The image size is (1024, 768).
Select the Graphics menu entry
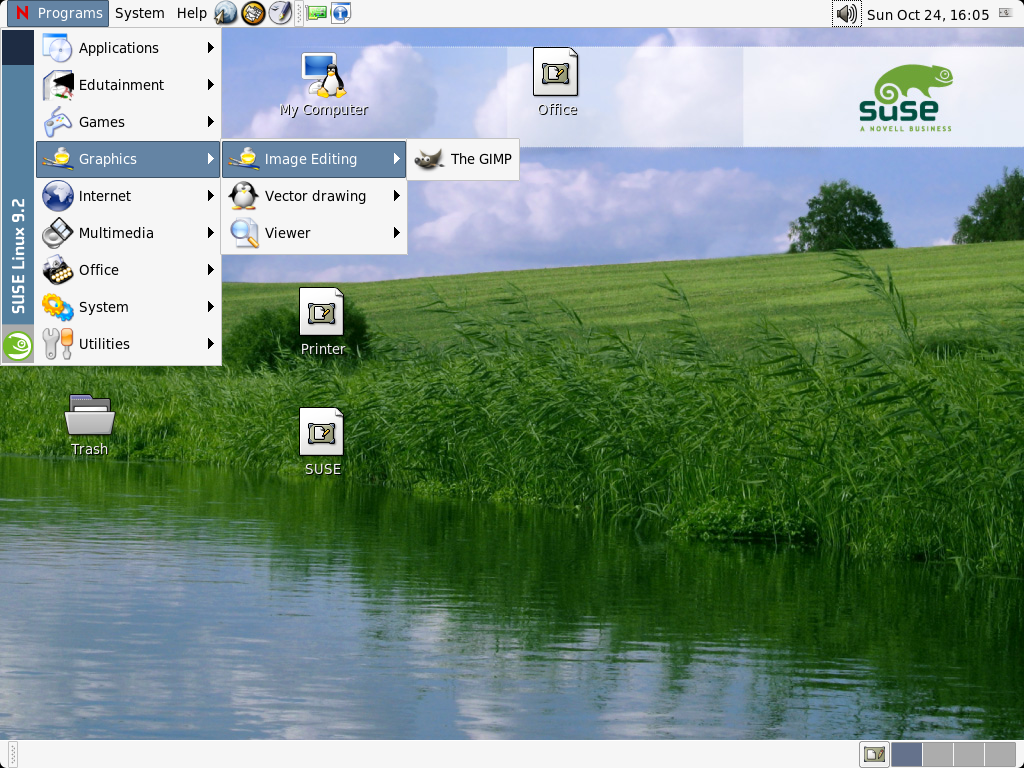click(128, 159)
